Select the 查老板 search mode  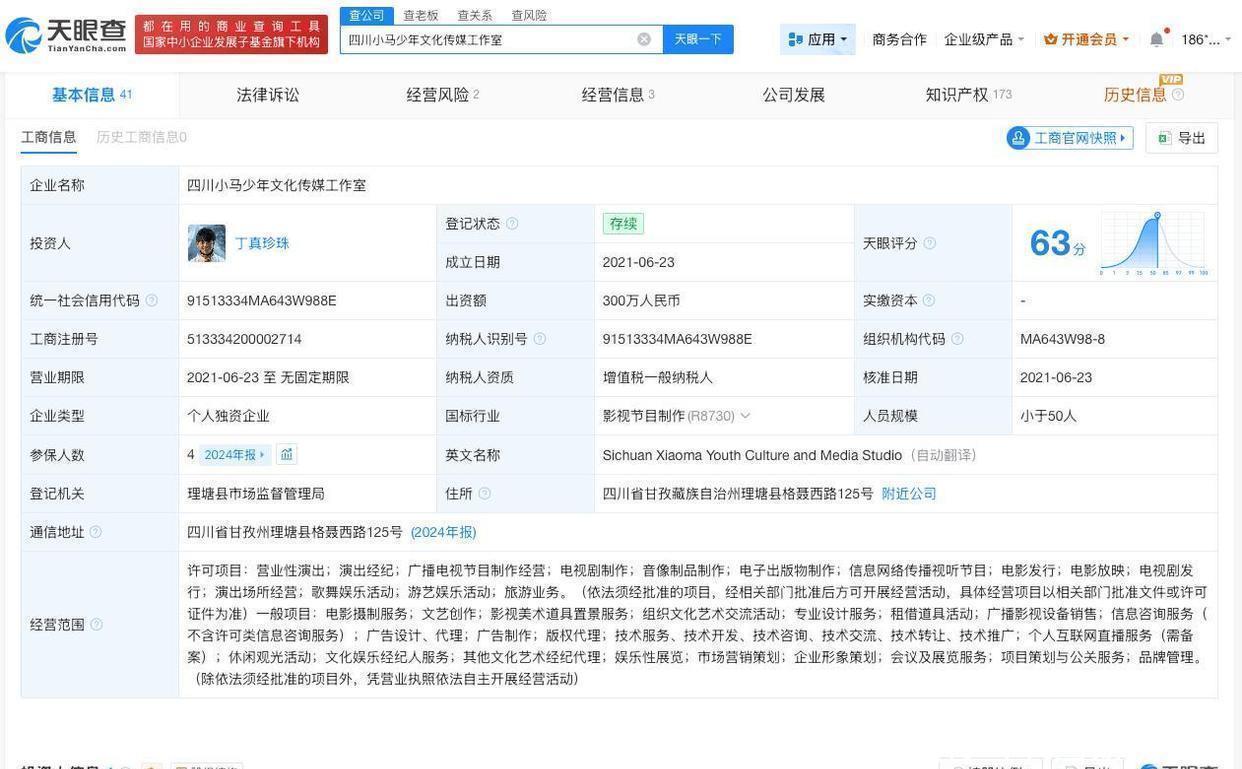point(421,15)
